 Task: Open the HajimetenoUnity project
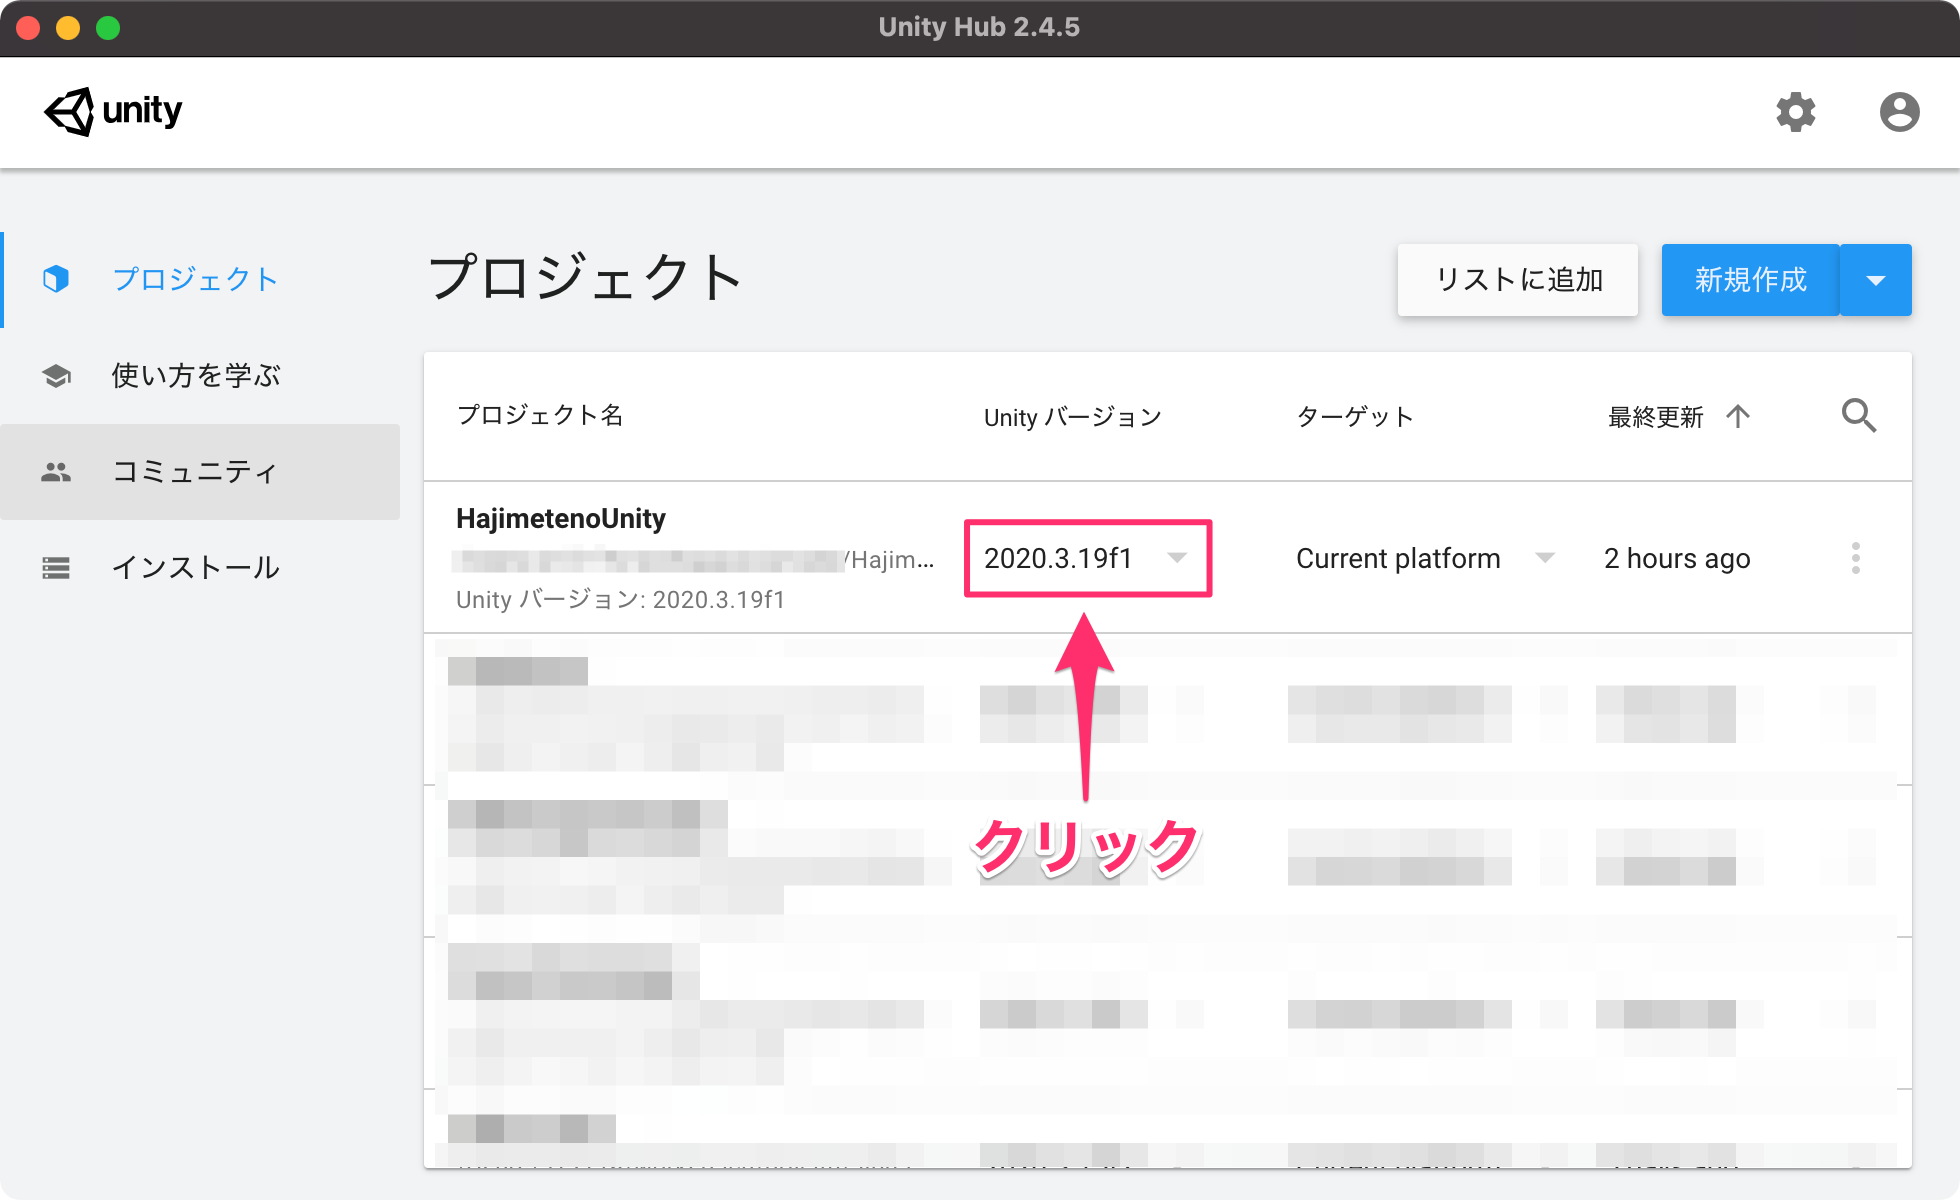point(561,518)
